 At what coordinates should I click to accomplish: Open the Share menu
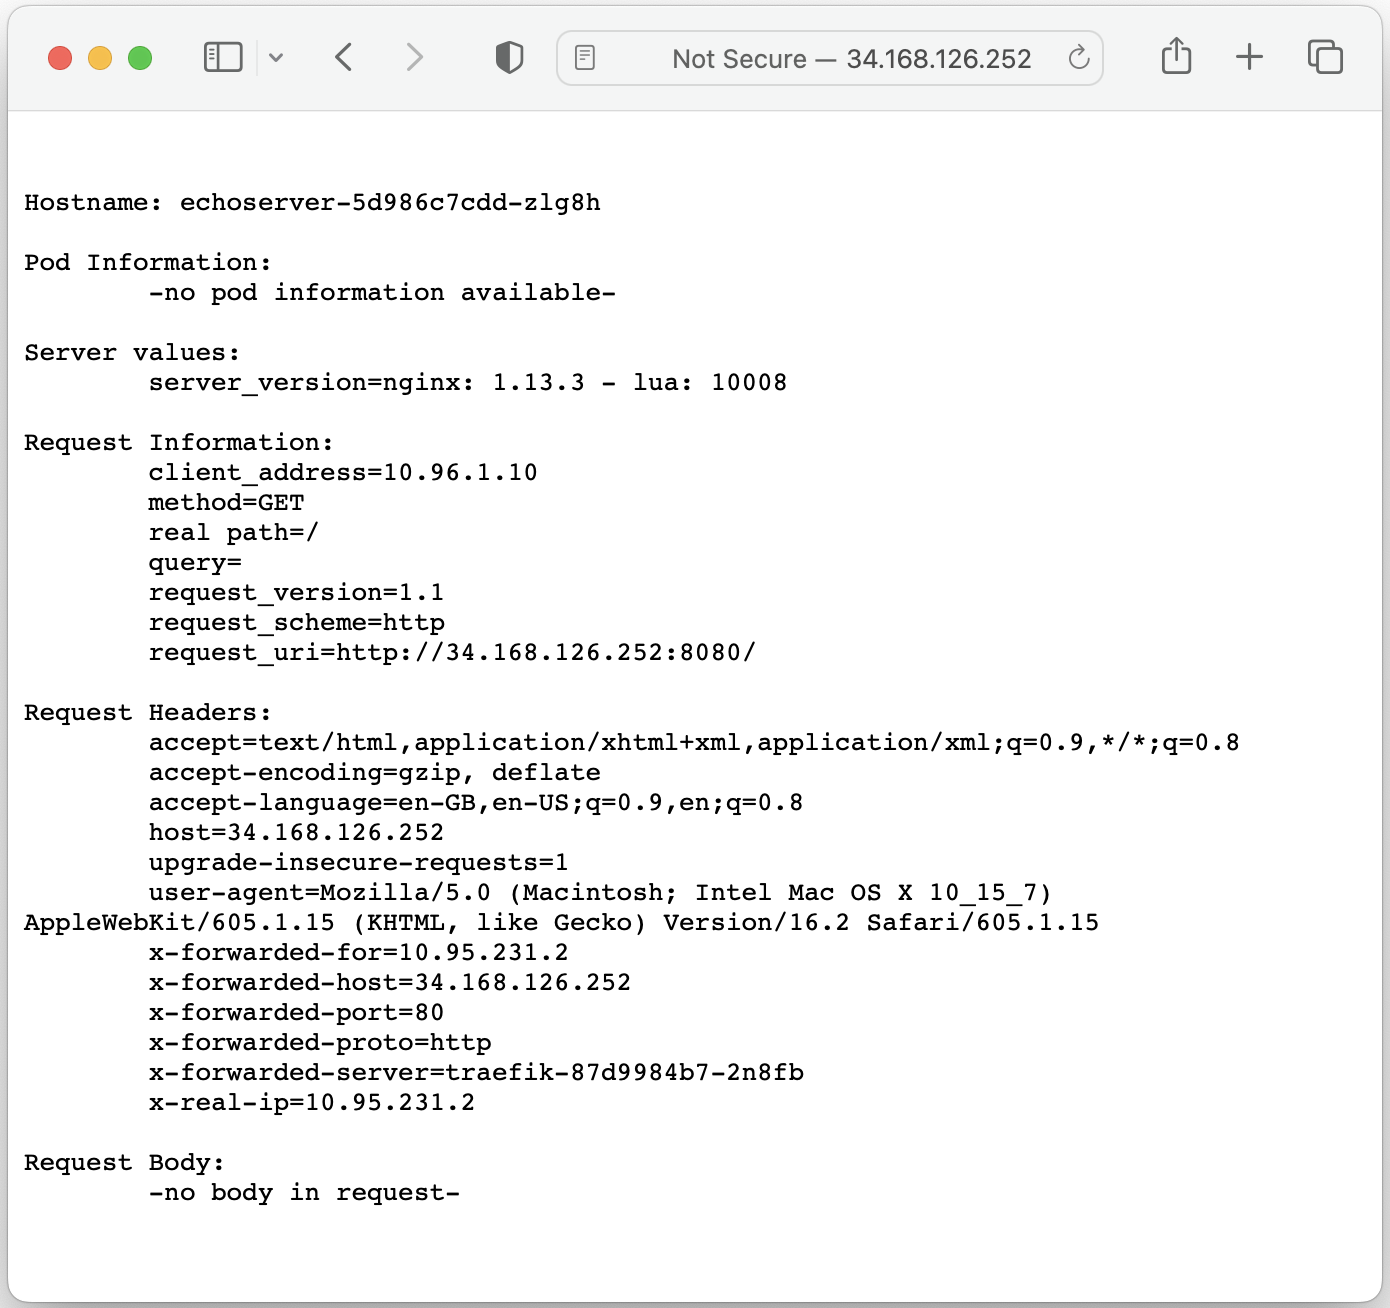click(1176, 57)
